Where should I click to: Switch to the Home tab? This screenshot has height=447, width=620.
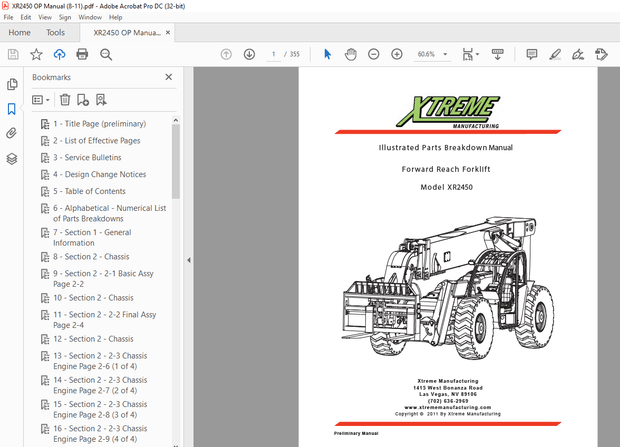point(19,32)
